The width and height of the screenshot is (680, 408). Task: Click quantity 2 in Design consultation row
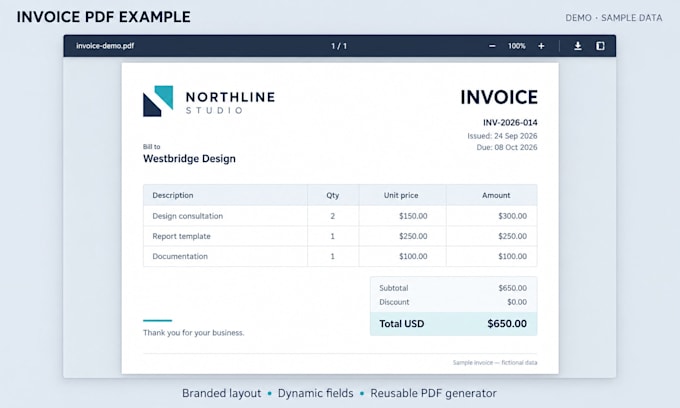point(333,216)
